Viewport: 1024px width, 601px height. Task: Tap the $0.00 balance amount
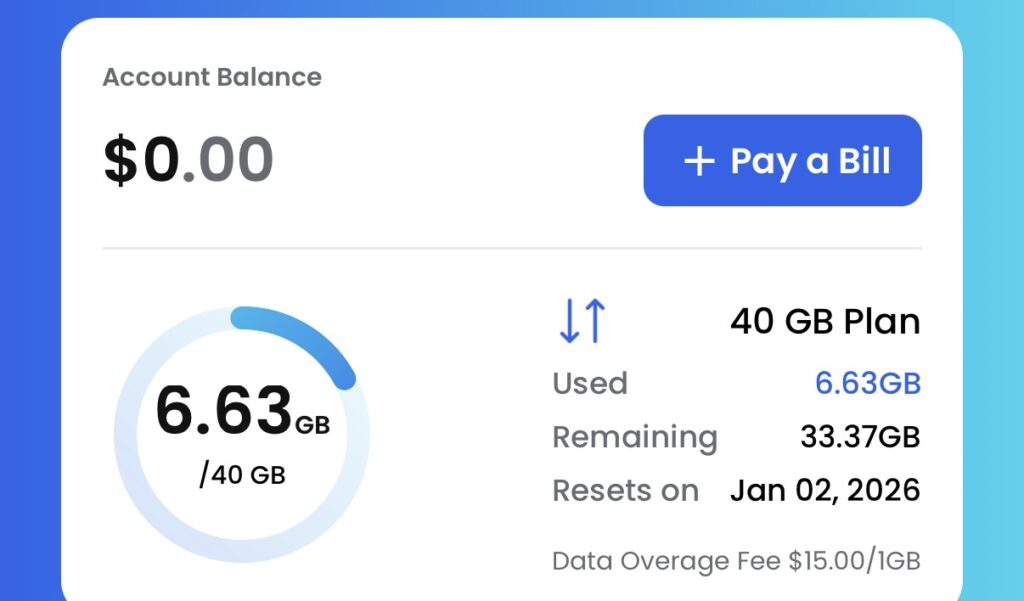(x=188, y=160)
